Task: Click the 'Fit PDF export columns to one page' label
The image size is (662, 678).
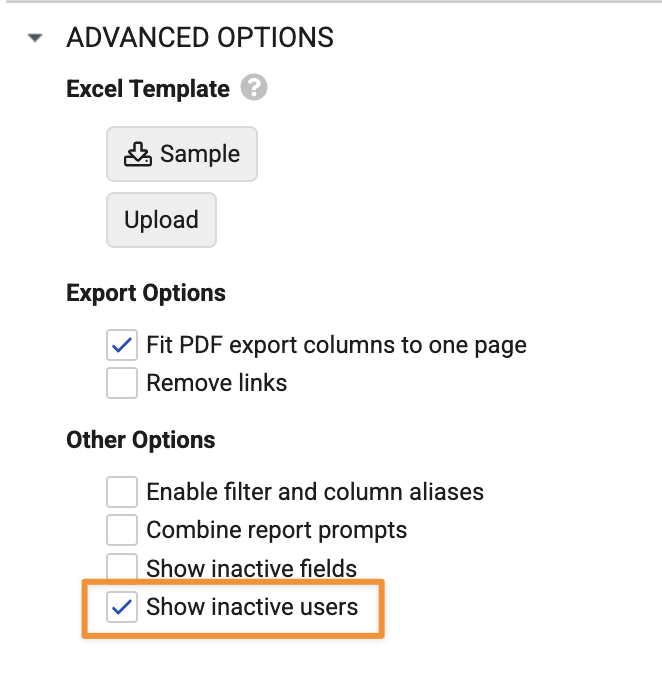Action: [x=336, y=346]
